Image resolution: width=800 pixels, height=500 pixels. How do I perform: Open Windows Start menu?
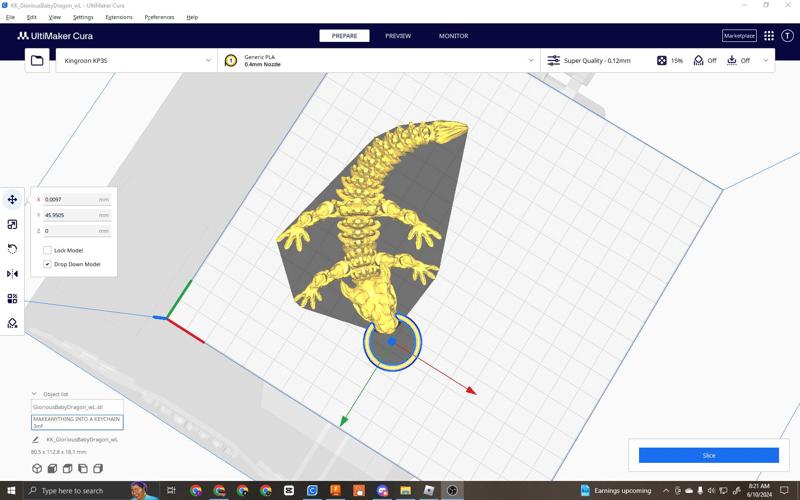tap(11, 491)
